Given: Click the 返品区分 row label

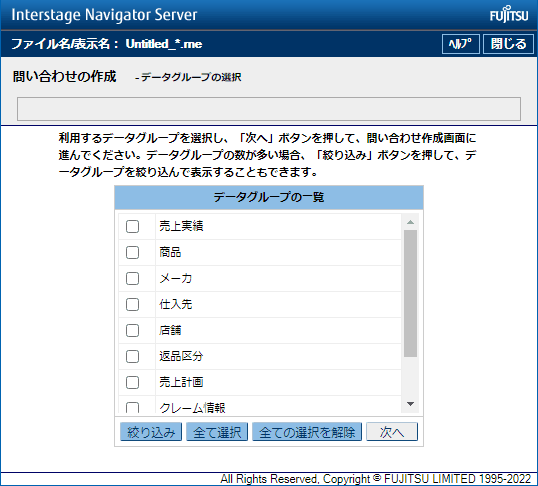Looking at the screenshot, I should (181, 356).
